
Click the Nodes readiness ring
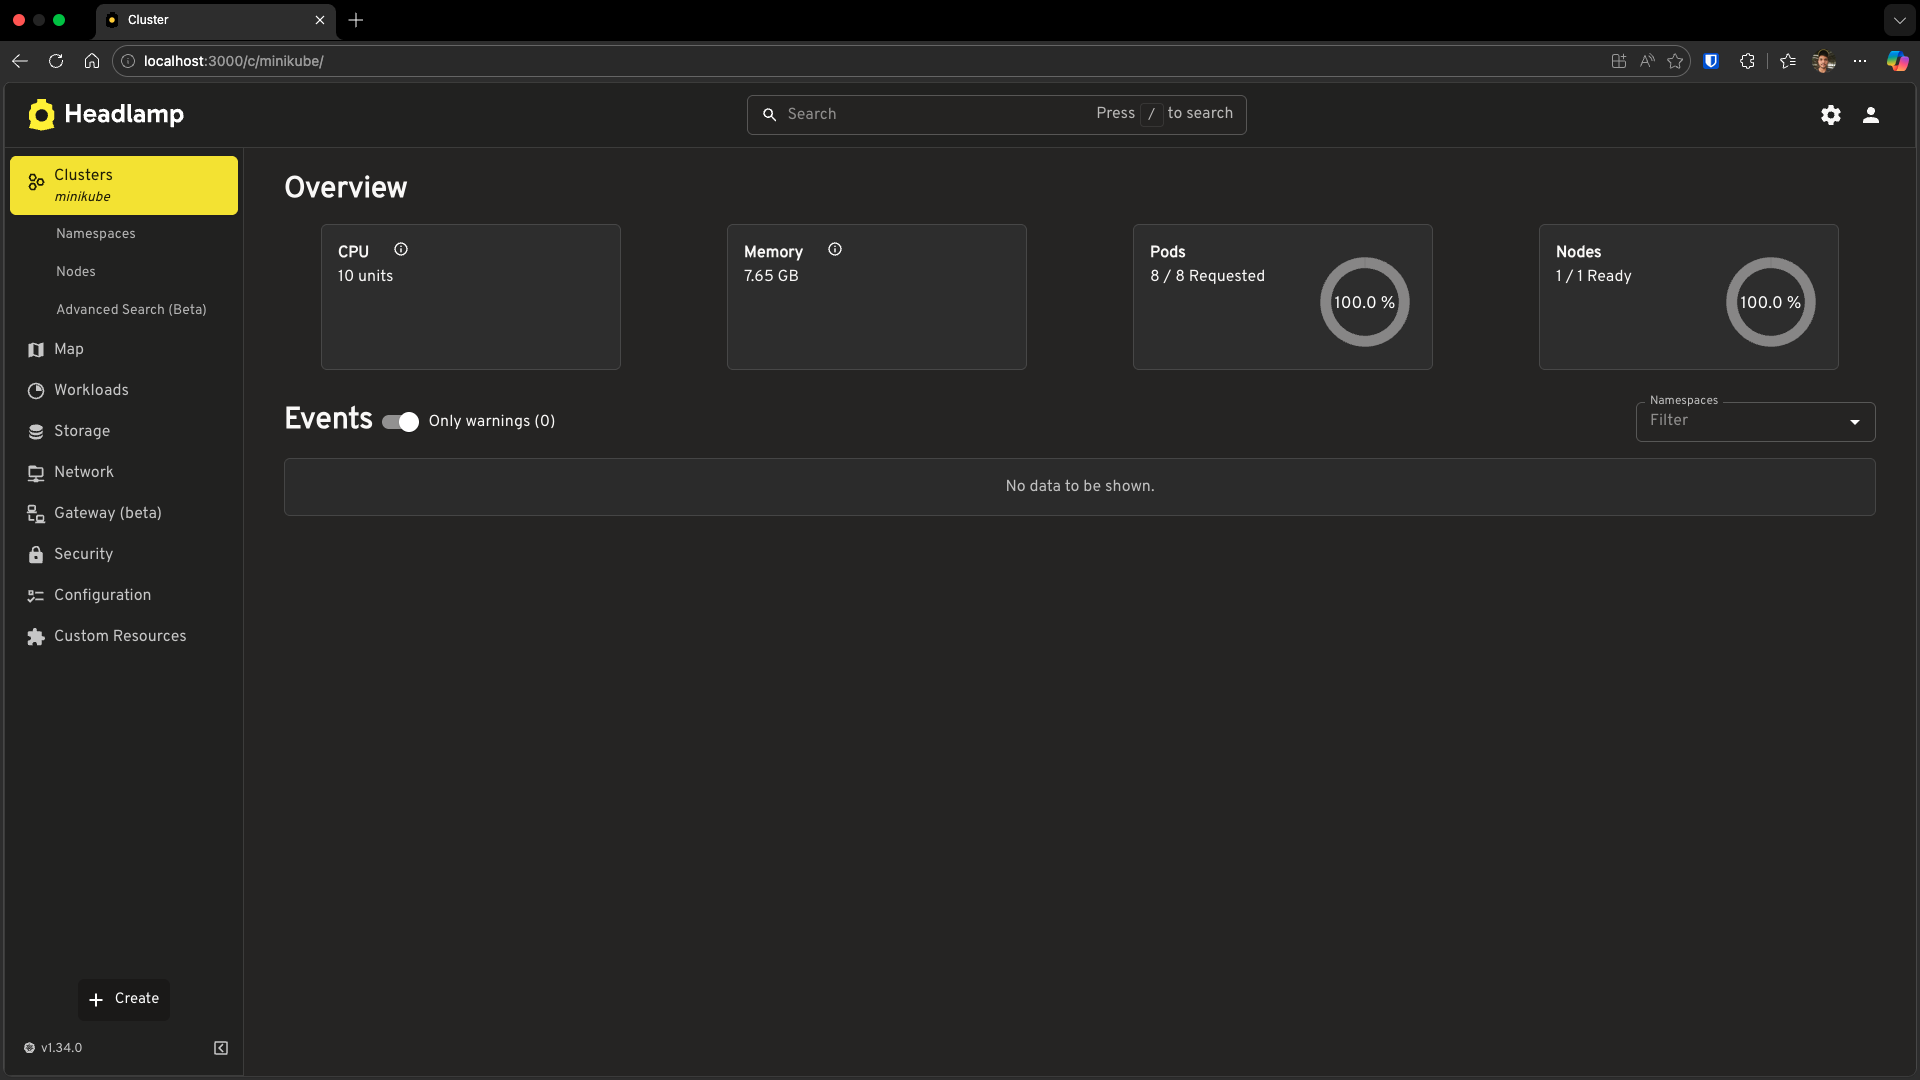[1769, 301]
